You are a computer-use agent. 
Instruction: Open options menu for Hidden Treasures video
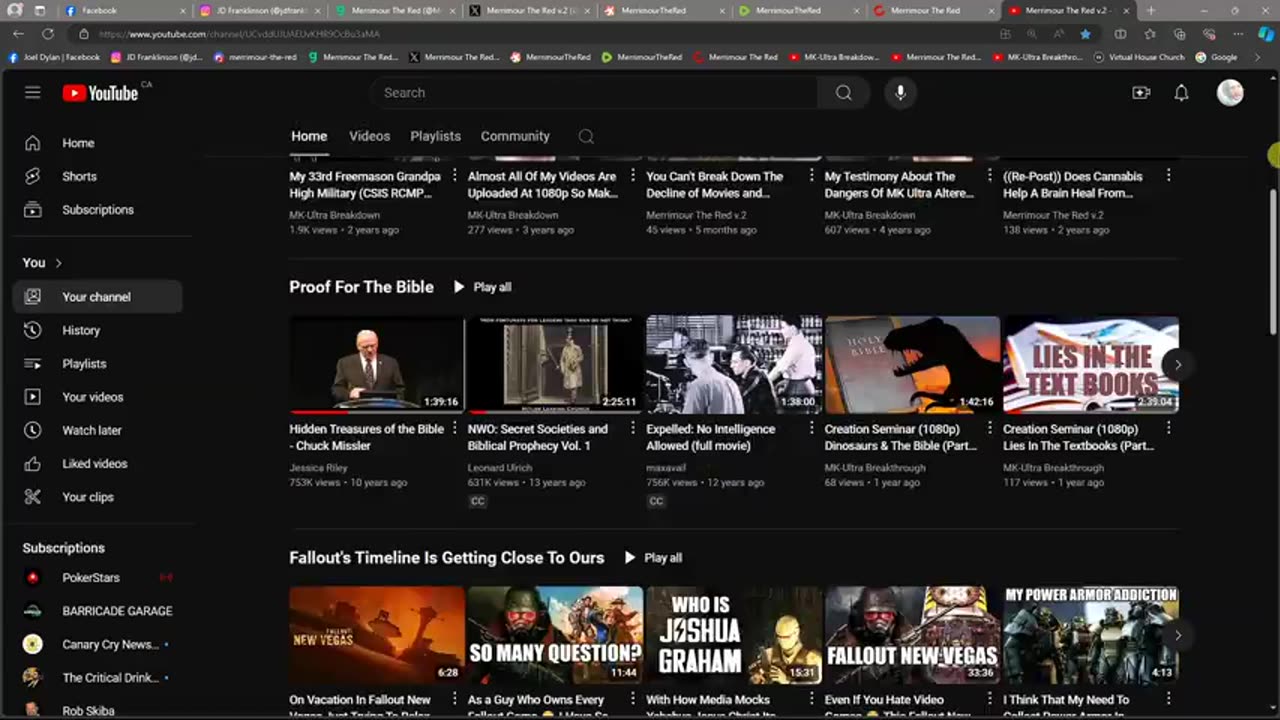click(x=454, y=429)
